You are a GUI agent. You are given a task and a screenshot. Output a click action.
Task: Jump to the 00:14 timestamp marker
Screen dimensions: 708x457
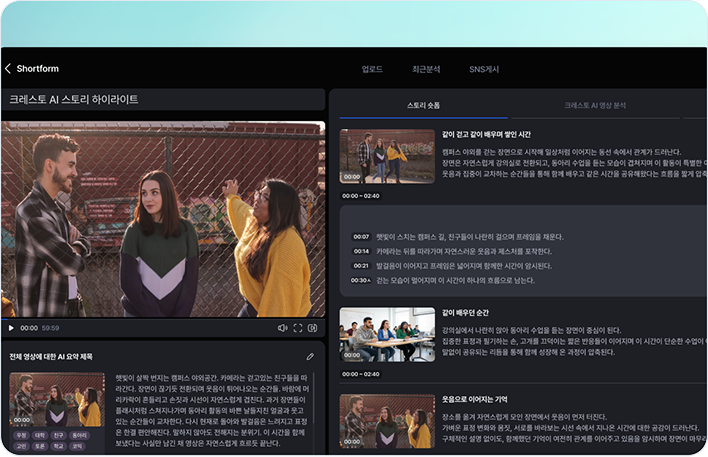tap(361, 252)
